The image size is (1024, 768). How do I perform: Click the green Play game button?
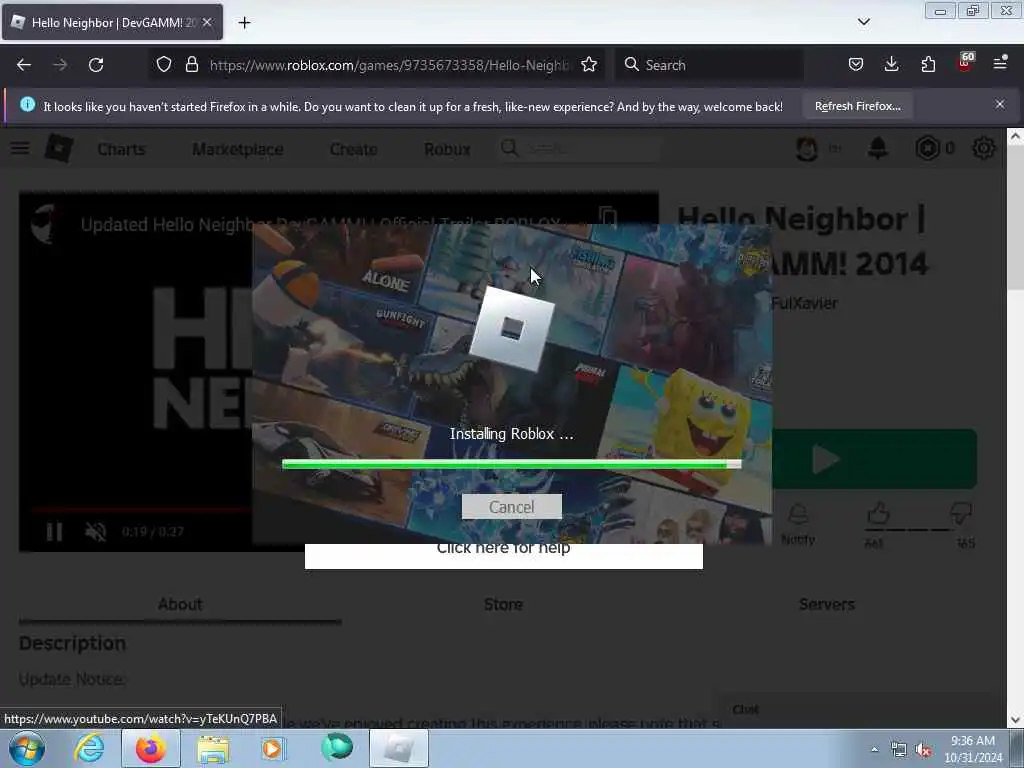tap(874, 459)
